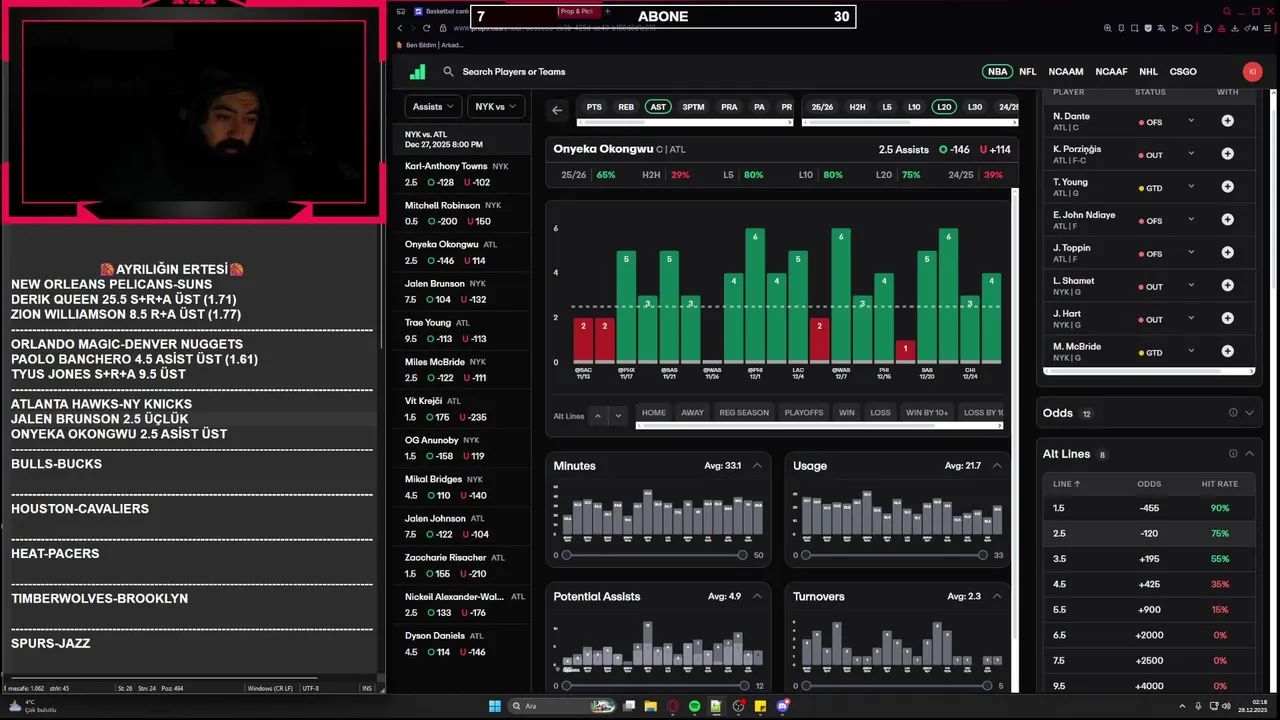Select the HOME filter chip
The width and height of the screenshot is (1280, 720).
[x=654, y=413]
